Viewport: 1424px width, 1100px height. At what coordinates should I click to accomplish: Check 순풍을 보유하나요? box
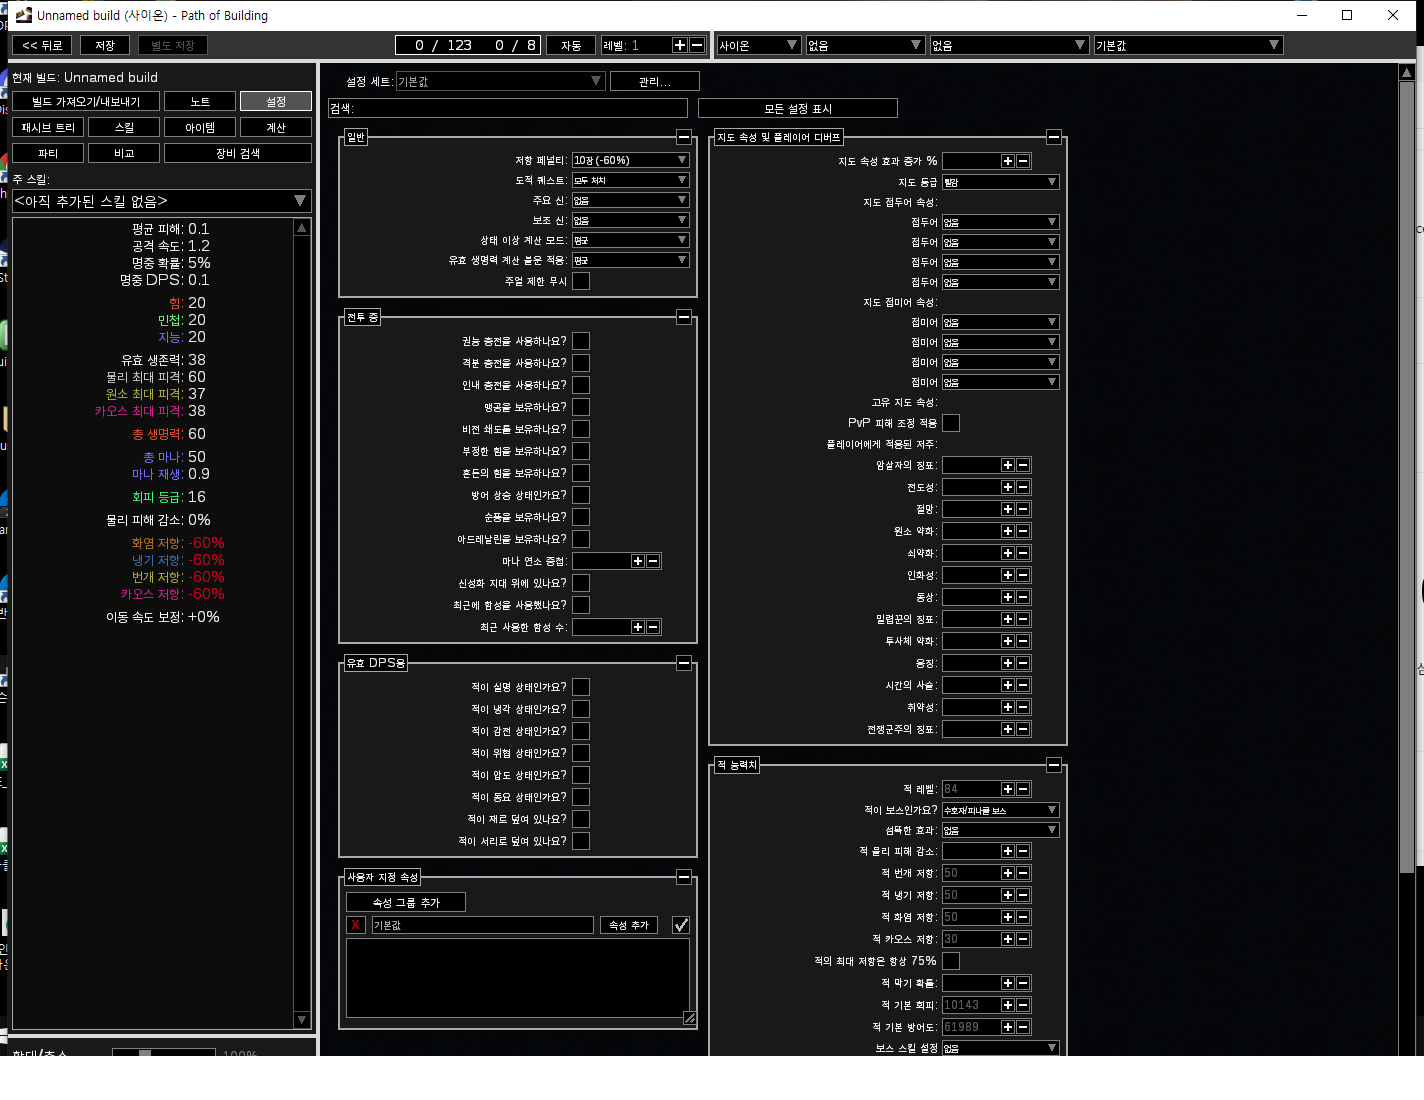581,517
